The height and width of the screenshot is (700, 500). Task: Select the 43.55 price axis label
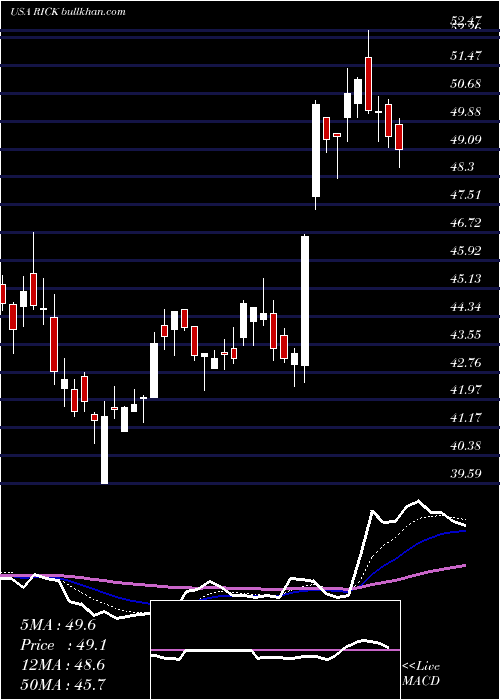[467, 334]
